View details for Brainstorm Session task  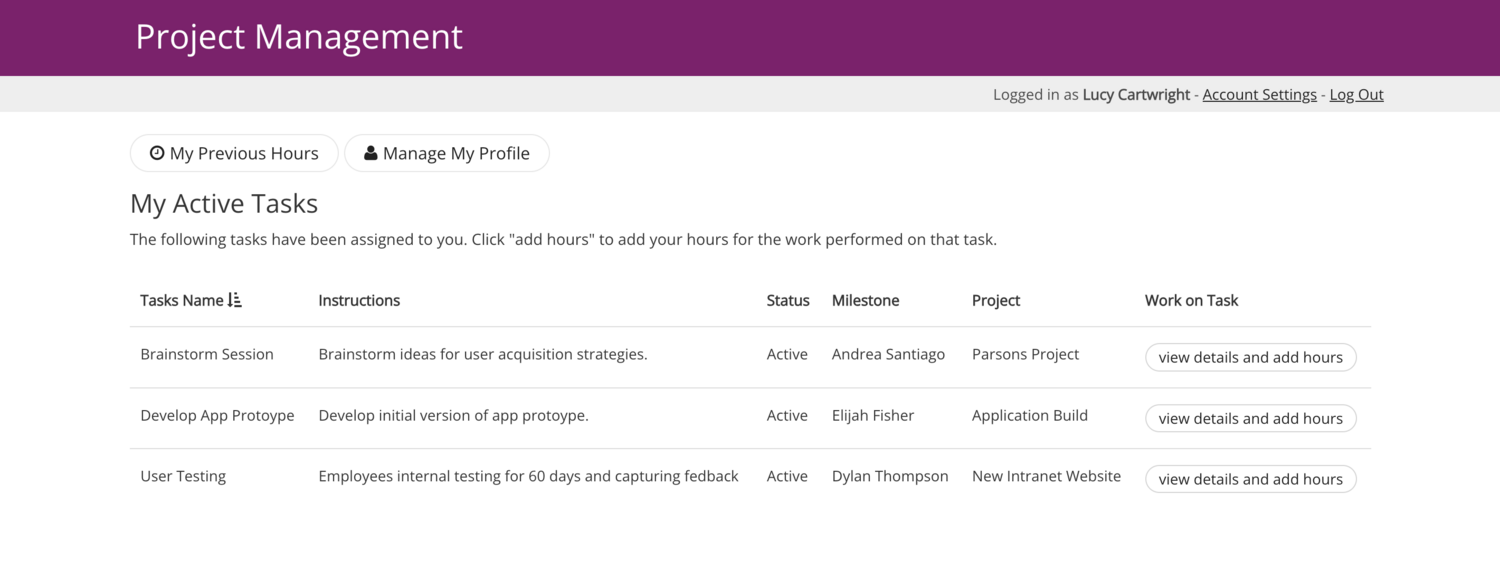pyautogui.click(x=1250, y=357)
